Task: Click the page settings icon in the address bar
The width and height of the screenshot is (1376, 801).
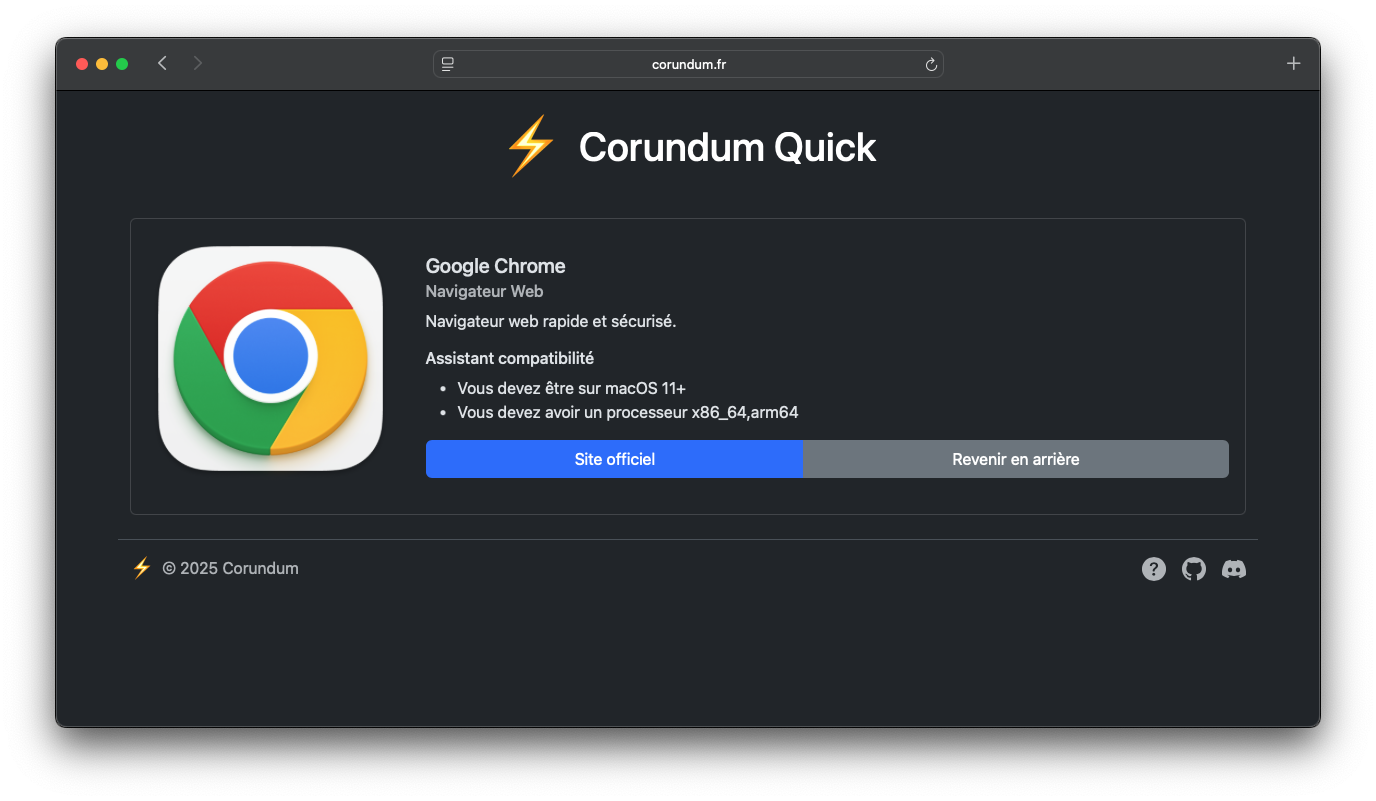Action: click(448, 64)
